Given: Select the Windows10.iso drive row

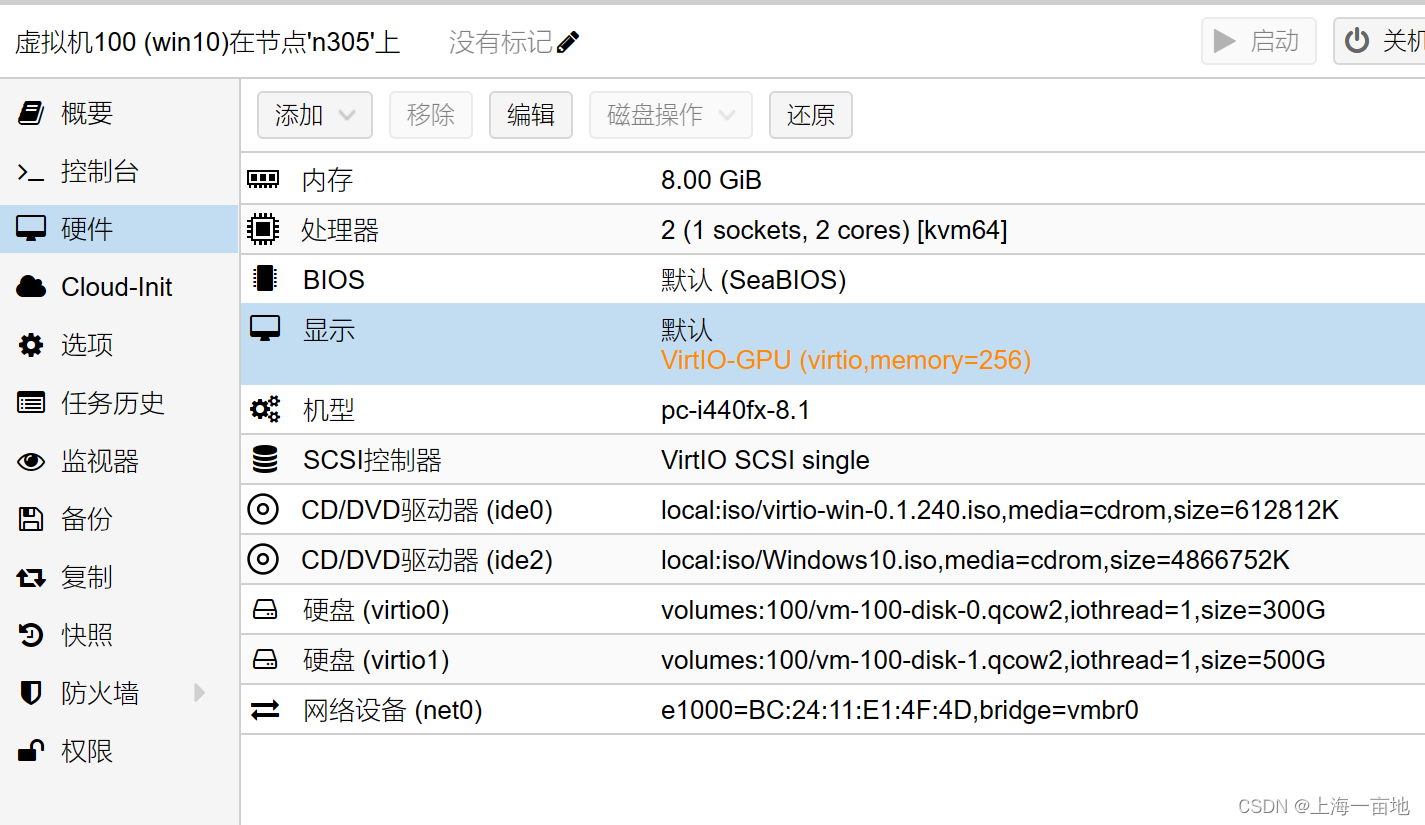Looking at the screenshot, I should (833, 560).
